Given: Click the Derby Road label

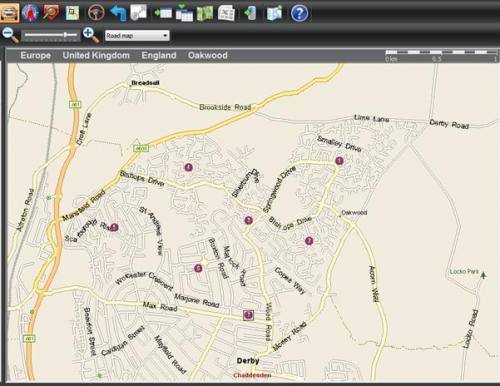Looking at the screenshot, I should [449, 124].
